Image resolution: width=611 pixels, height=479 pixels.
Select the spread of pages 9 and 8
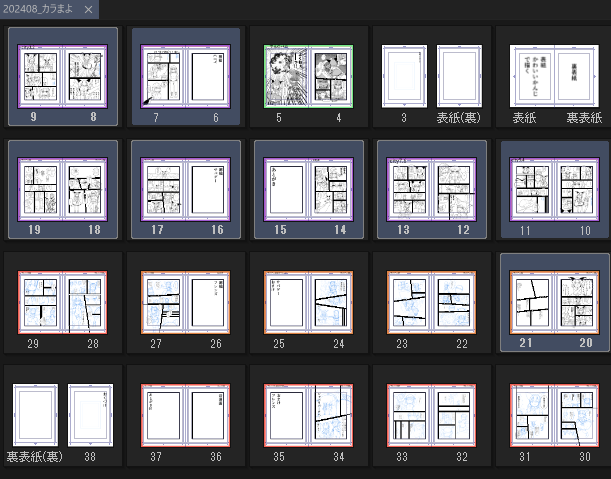click(62, 76)
